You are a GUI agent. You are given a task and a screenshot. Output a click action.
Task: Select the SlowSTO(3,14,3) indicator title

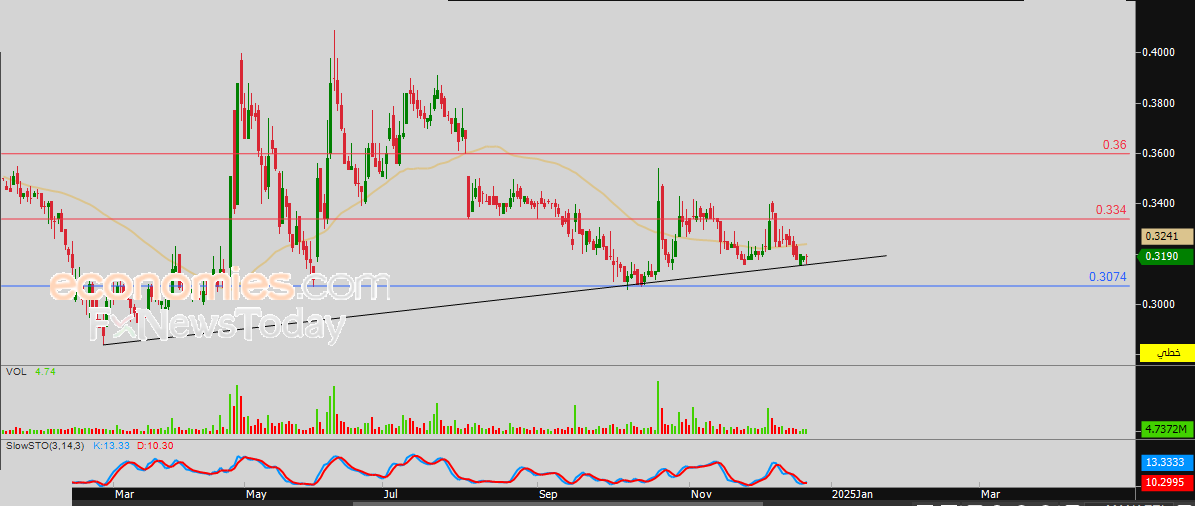tap(46, 444)
